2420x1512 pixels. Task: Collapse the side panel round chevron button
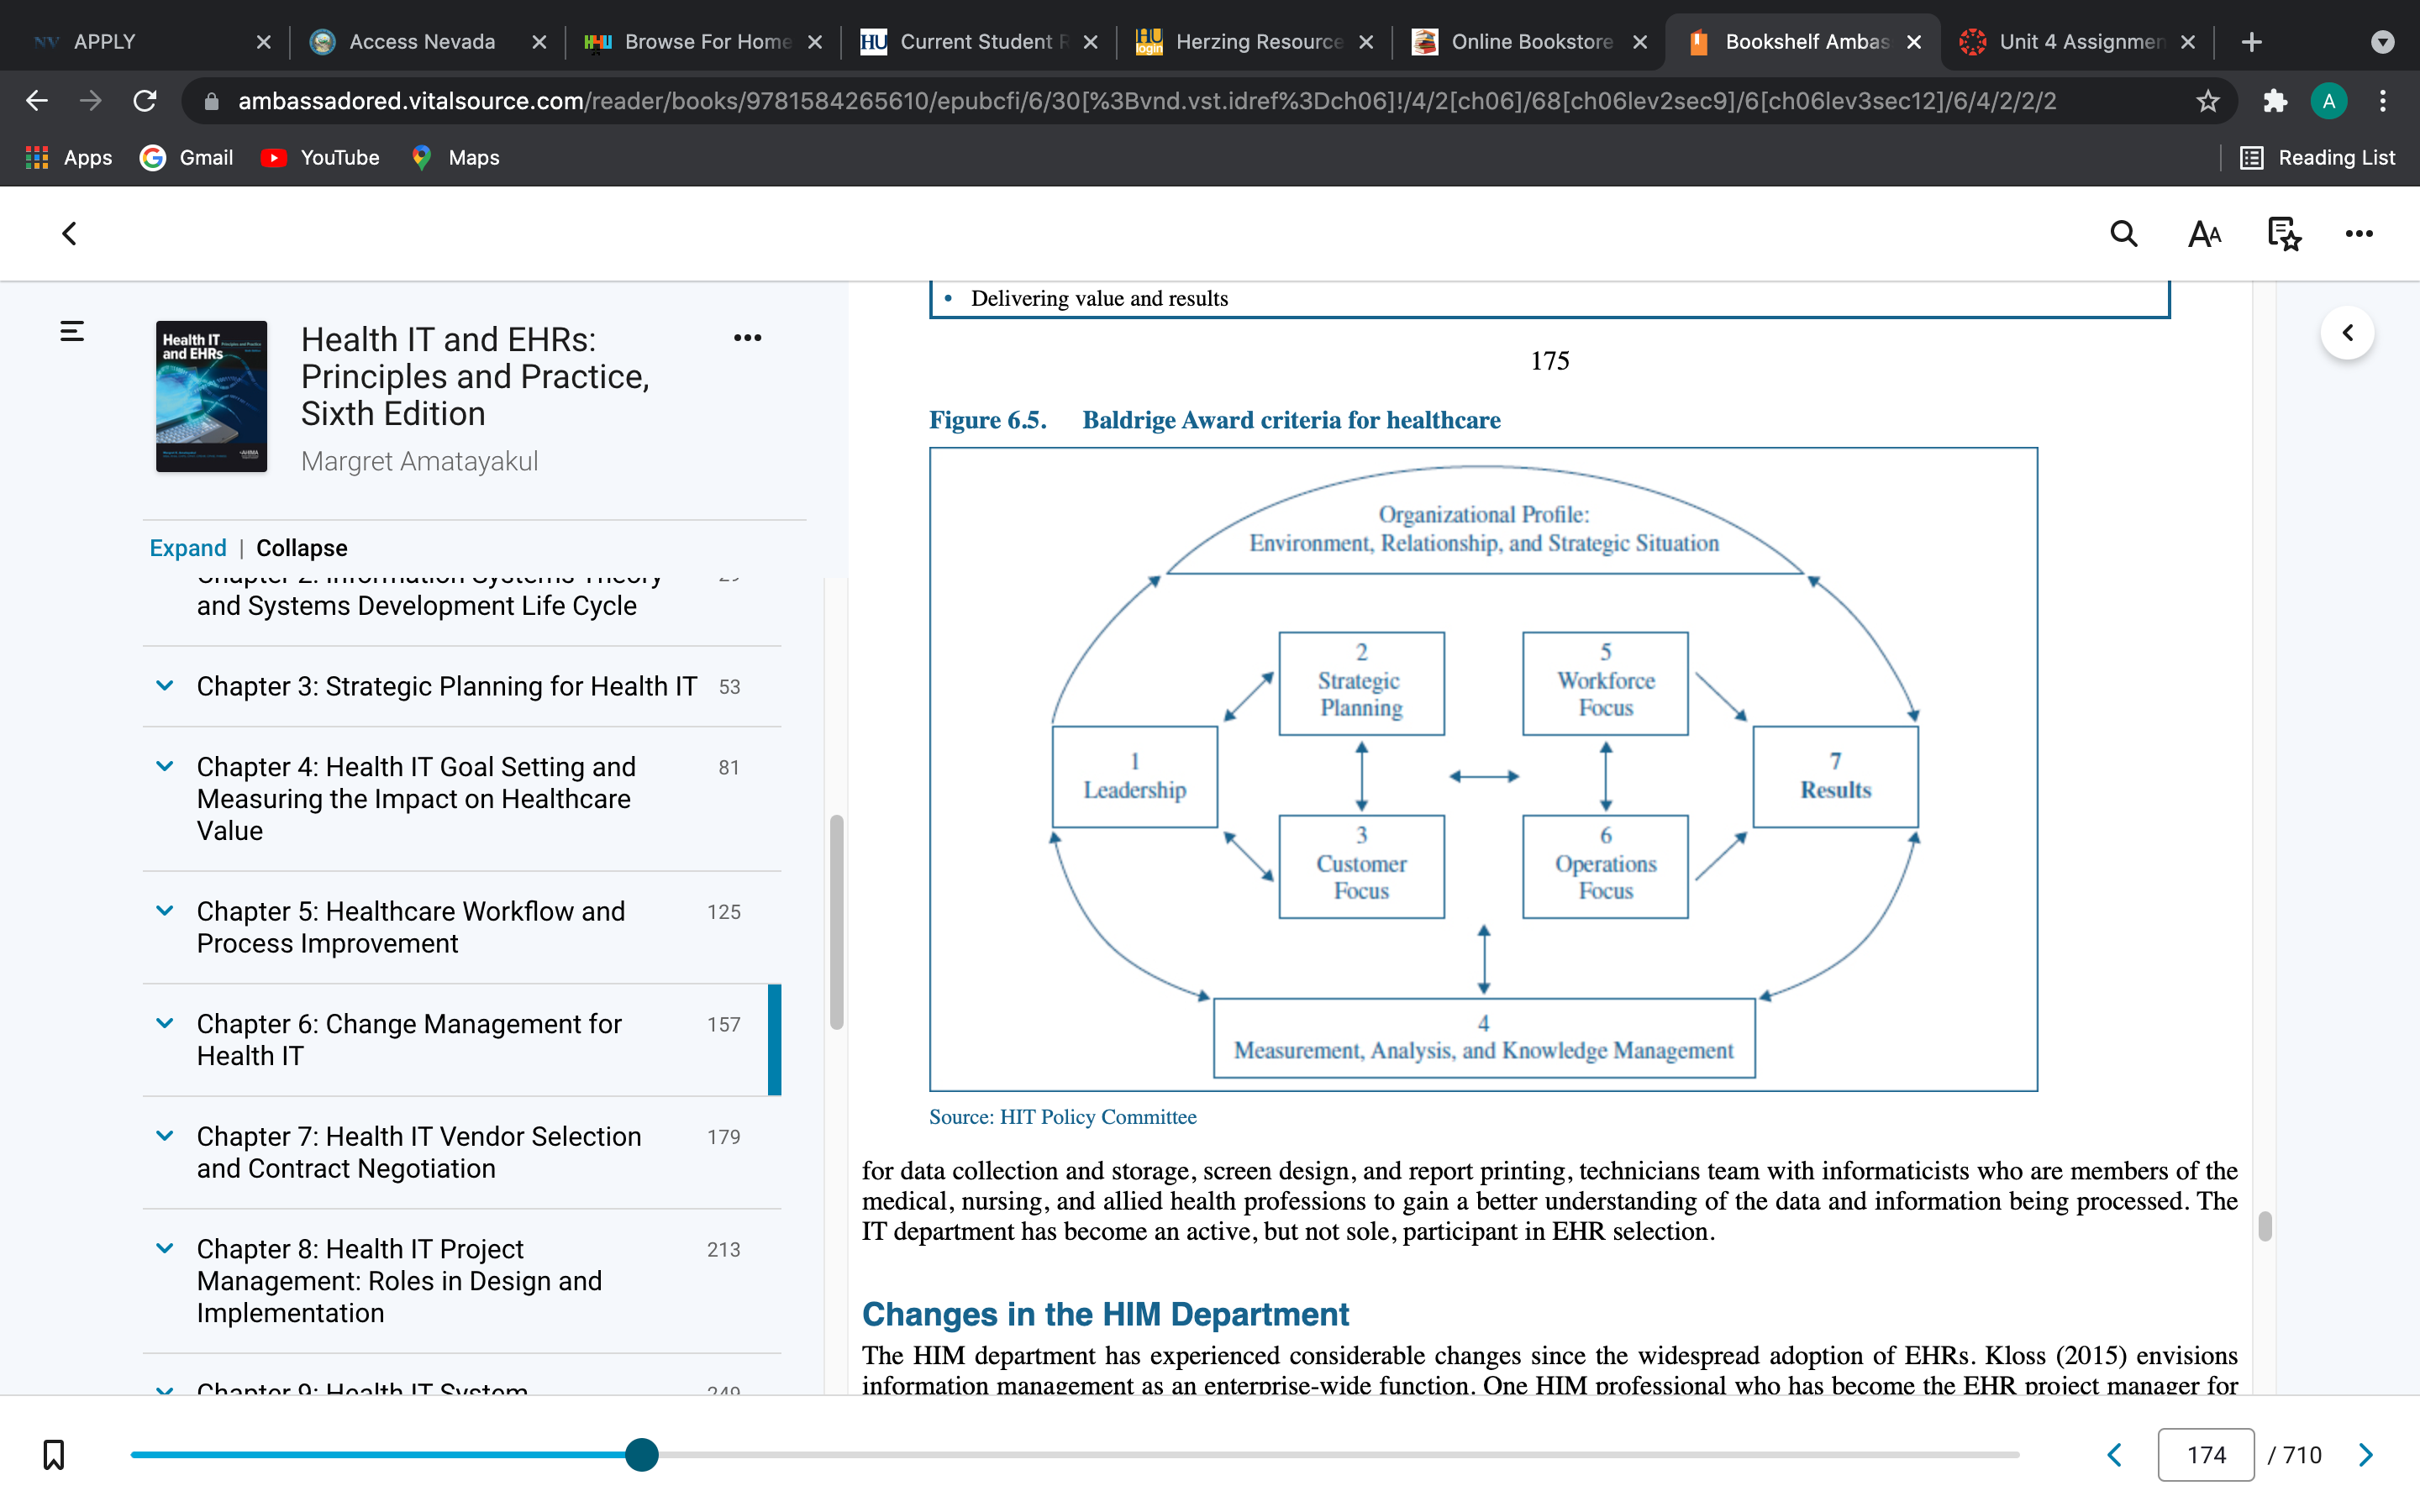pyautogui.click(x=2347, y=333)
